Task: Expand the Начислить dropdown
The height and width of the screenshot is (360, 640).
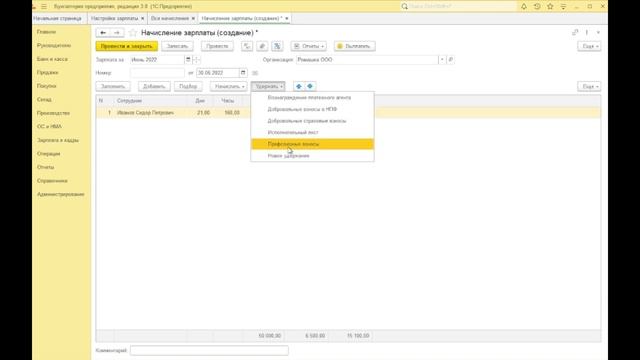Action: click(229, 86)
